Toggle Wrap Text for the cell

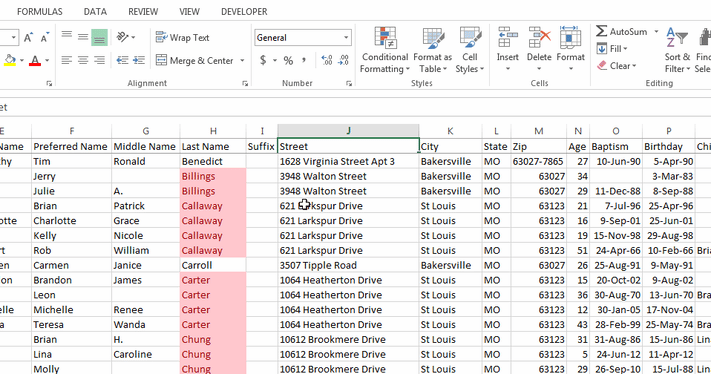tap(182, 37)
